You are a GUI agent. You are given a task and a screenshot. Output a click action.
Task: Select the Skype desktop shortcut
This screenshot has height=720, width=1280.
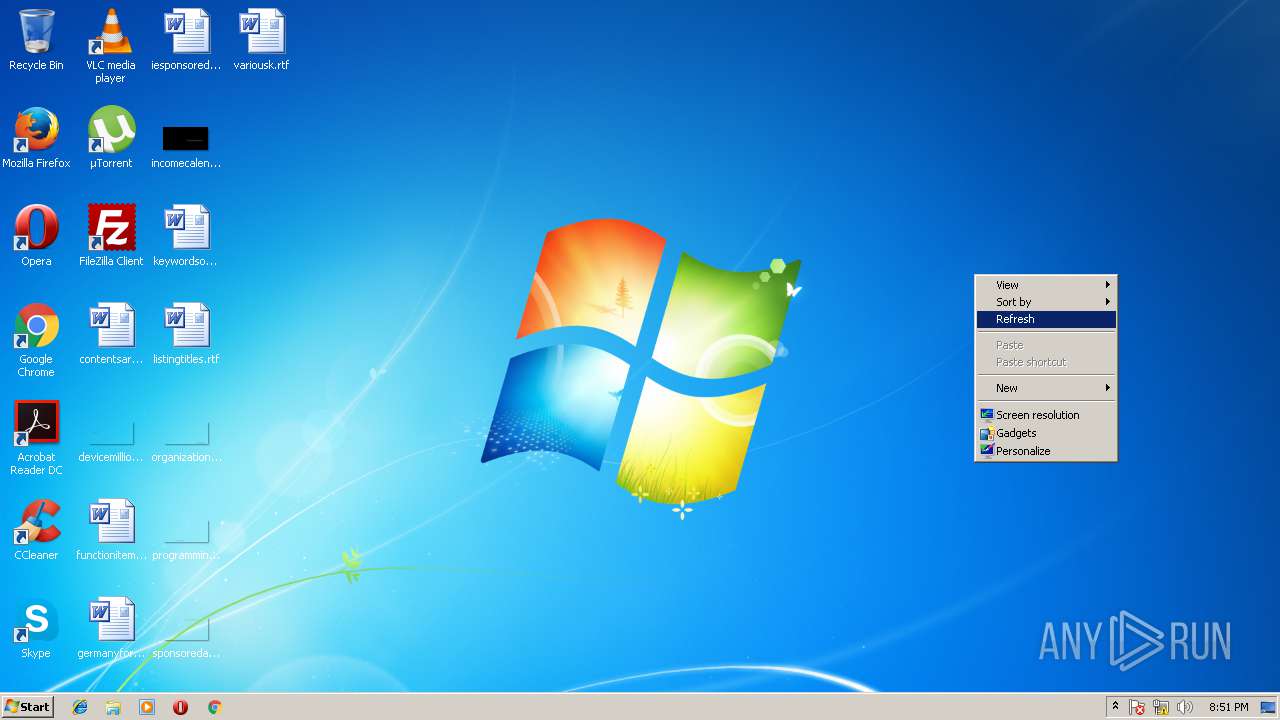coord(36,628)
